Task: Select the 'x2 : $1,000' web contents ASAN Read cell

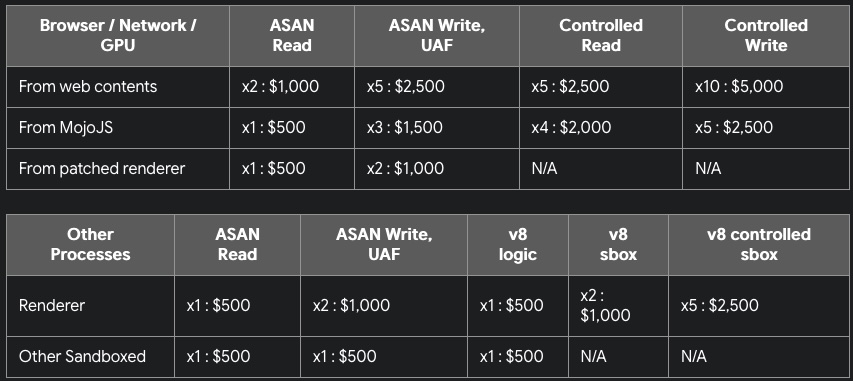Action: (280, 87)
